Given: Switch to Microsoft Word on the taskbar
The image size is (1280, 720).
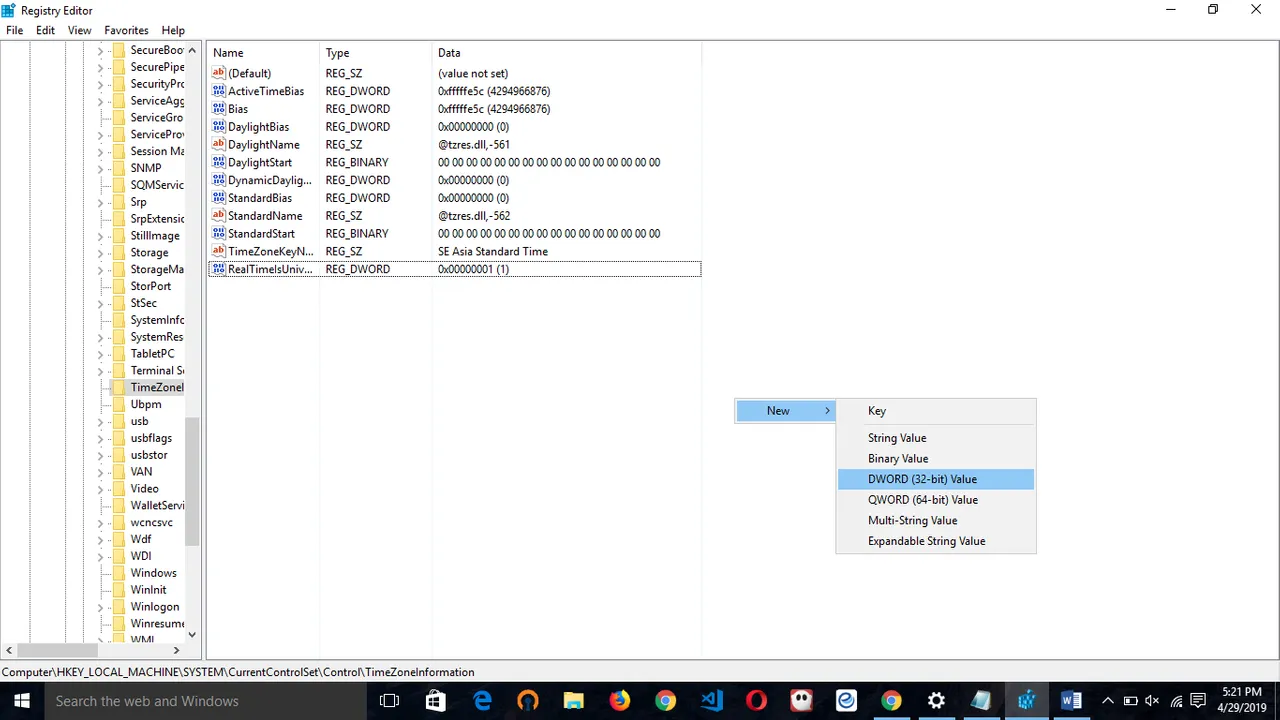Looking at the screenshot, I should (x=1071, y=701).
